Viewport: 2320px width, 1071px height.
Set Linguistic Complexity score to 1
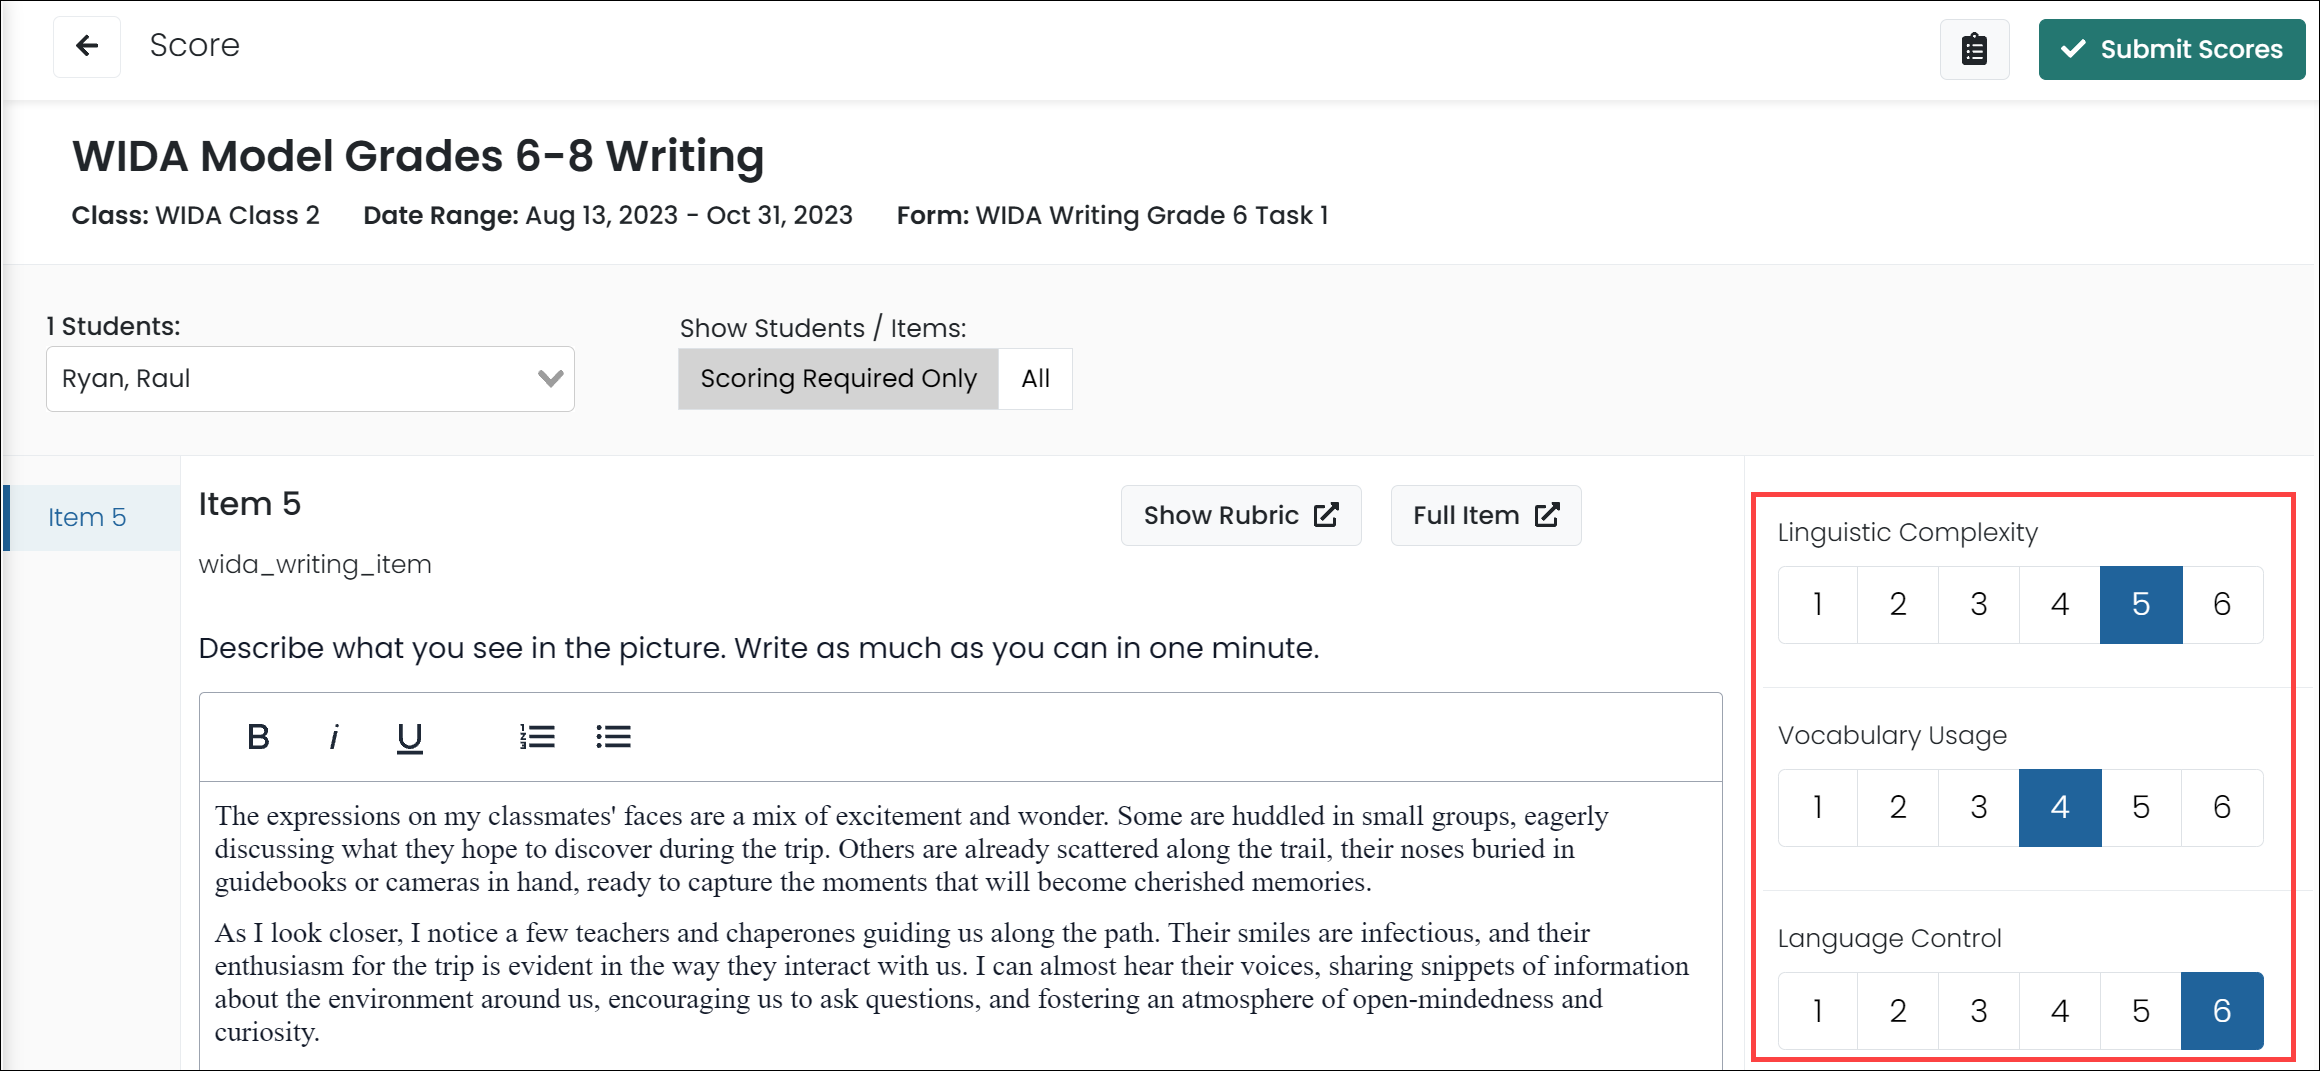point(1818,605)
